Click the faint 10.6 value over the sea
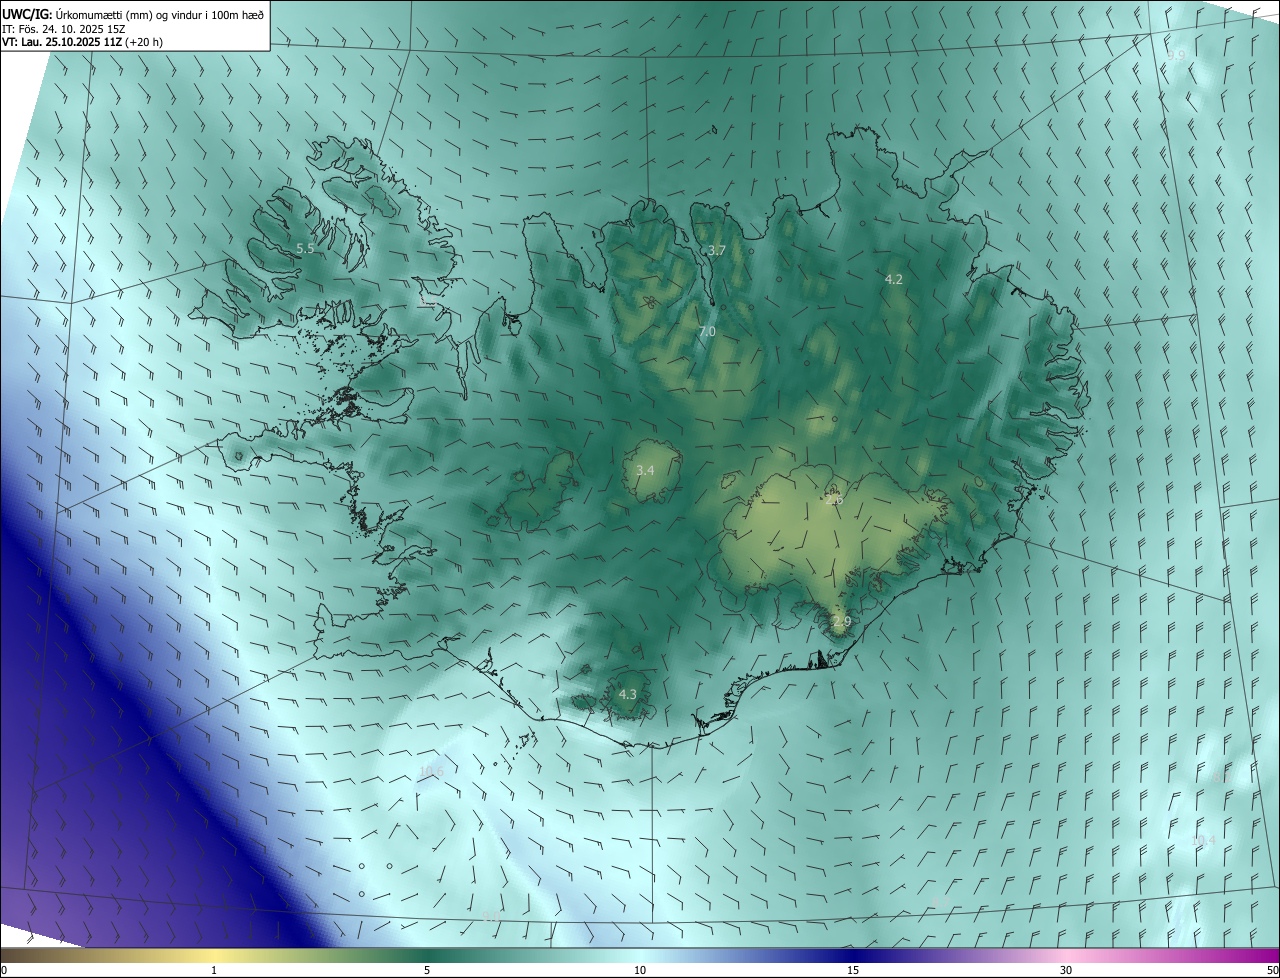Image resolution: width=1280 pixels, height=978 pixels. click(x=431, y=771)
